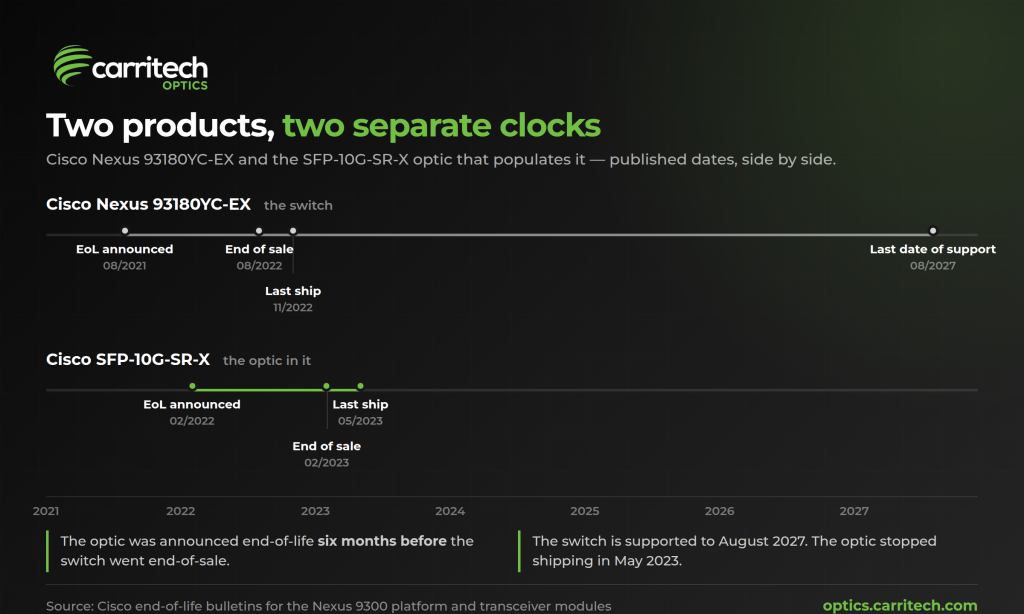This screenshot has width=1024, height=614.
Task: Click the note about switch supported to August 2027
Action: point(734,551)
